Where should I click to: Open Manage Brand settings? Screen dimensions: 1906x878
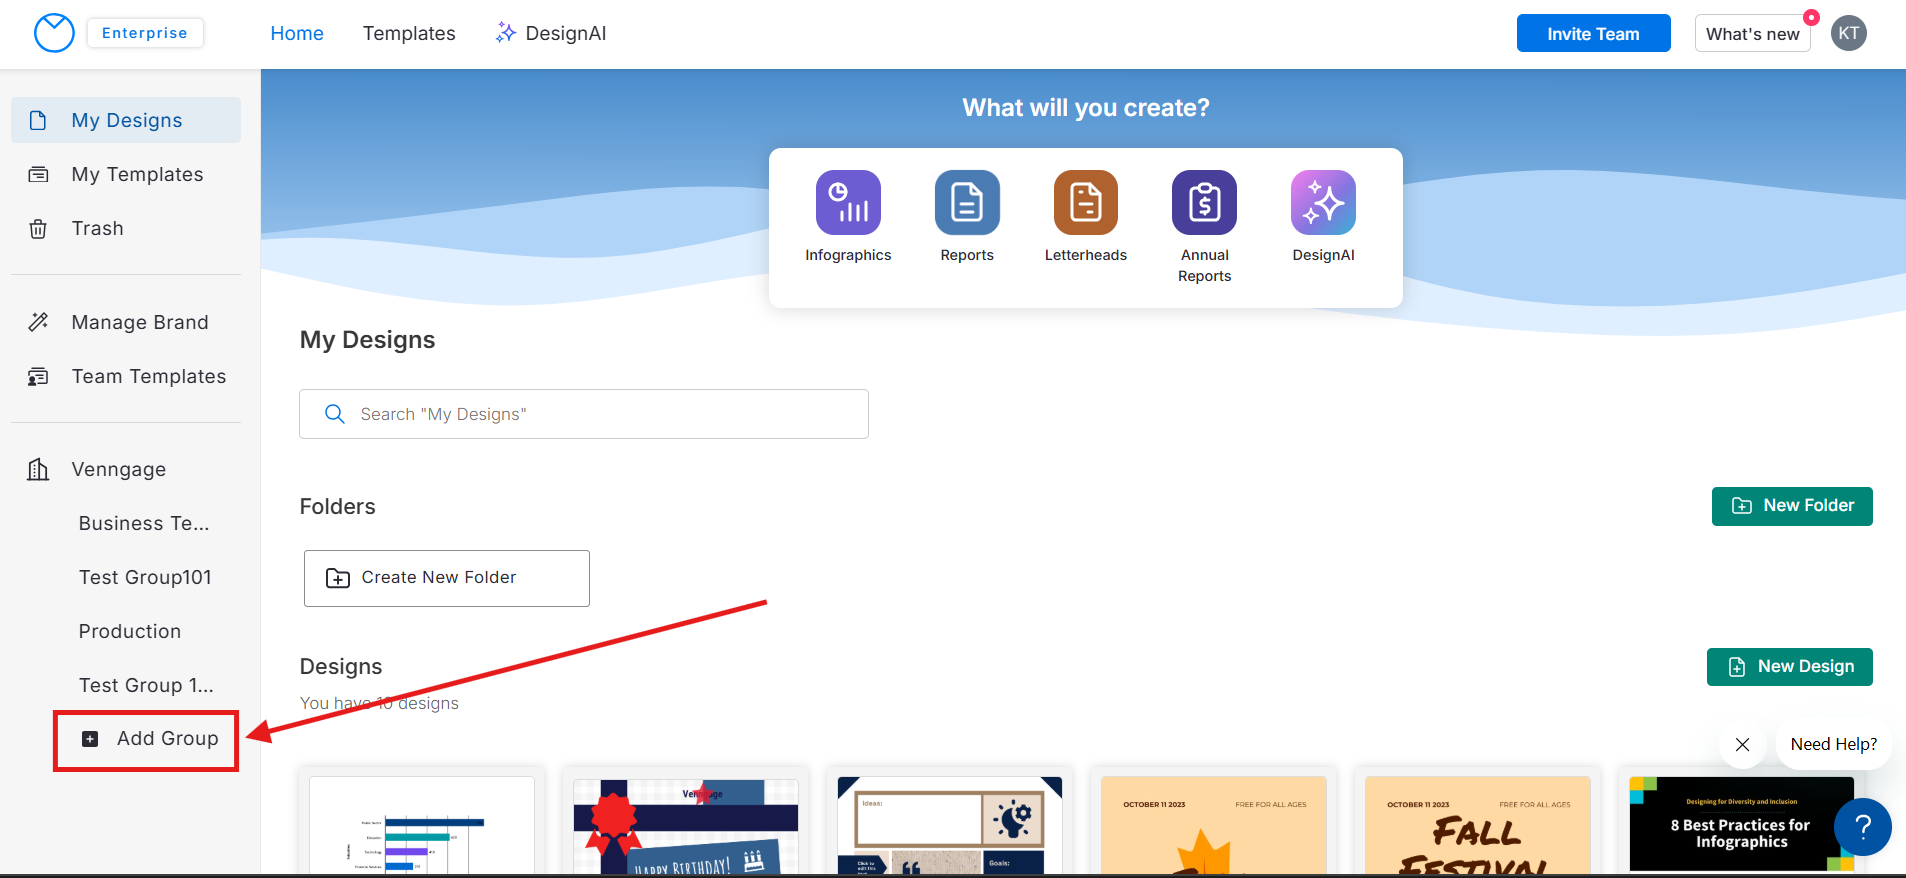tap(140, 323)
